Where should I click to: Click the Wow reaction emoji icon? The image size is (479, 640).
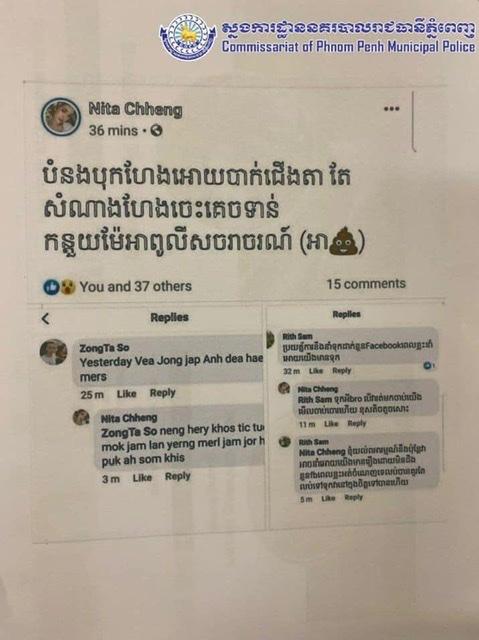tap(68, 287)
